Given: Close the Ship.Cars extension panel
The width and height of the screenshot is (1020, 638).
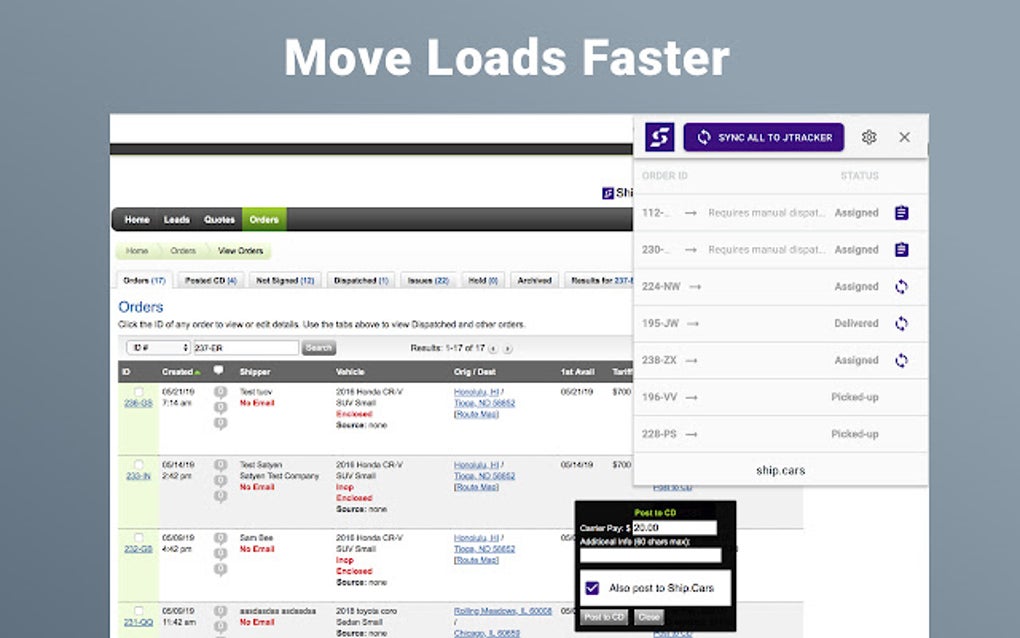Looking at the screenshot, I should (904, 137).
